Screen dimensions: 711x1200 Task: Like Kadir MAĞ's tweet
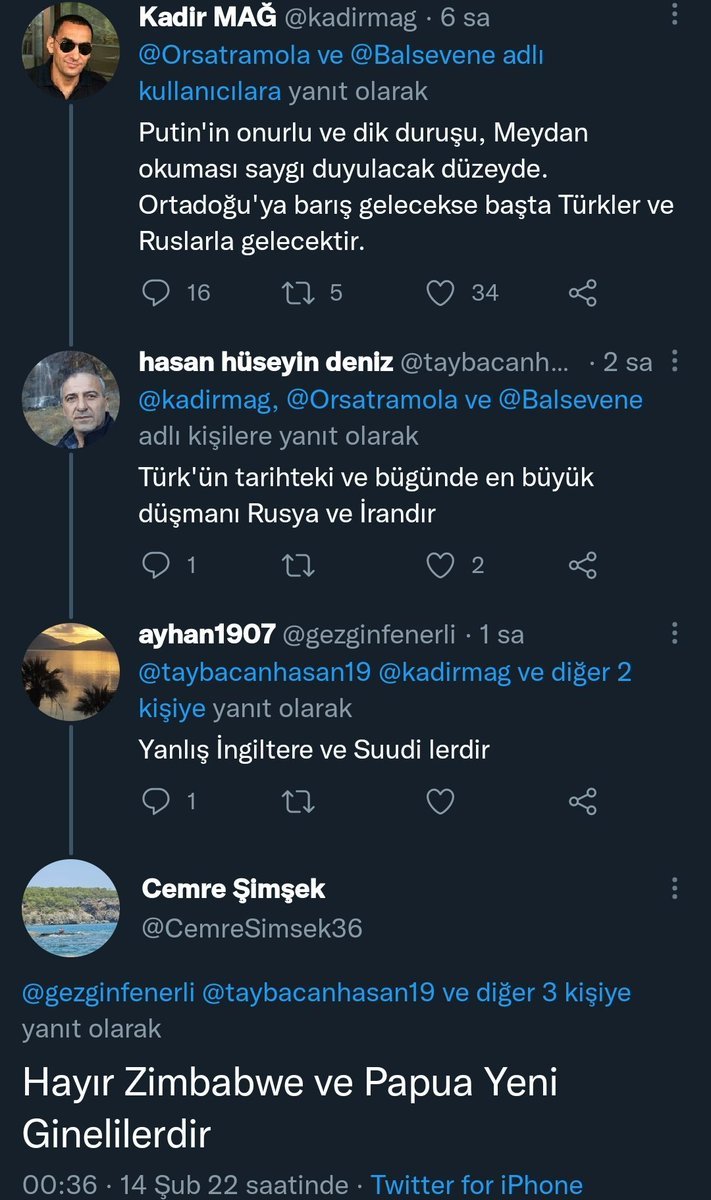[441, 292]
